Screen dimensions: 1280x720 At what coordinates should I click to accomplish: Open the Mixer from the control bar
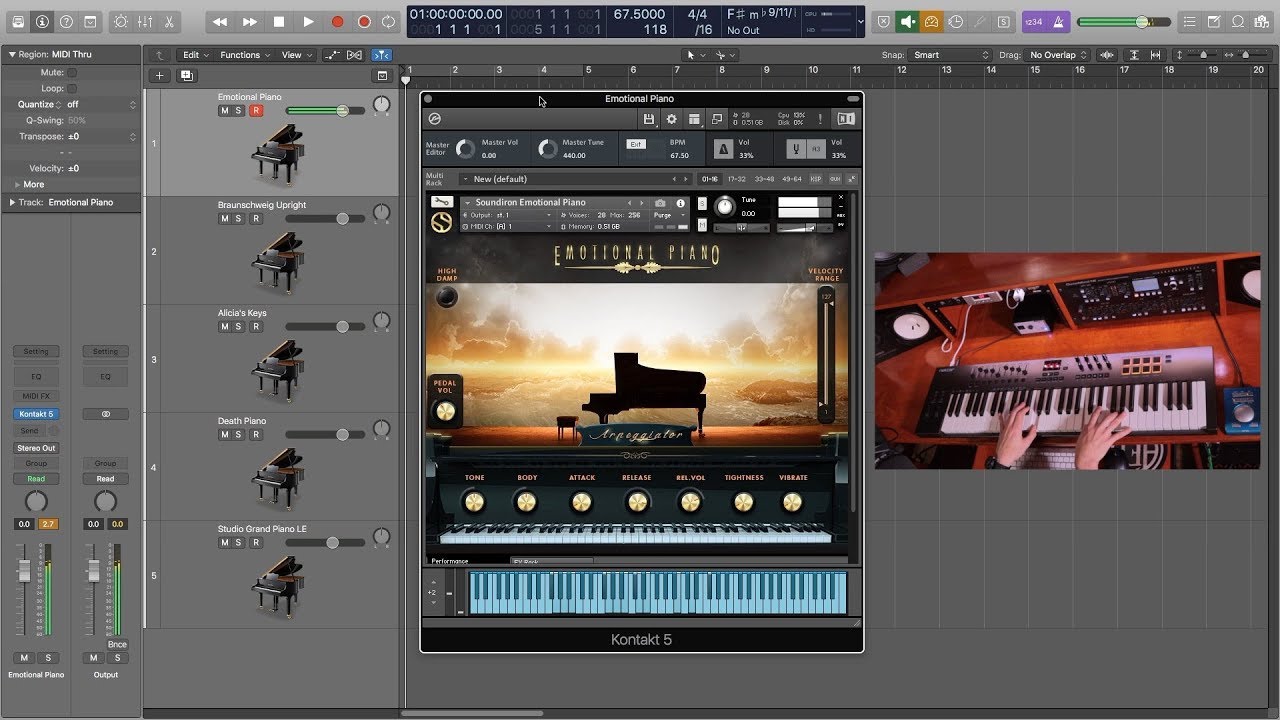pyautogui.click(x=145, y=21)
